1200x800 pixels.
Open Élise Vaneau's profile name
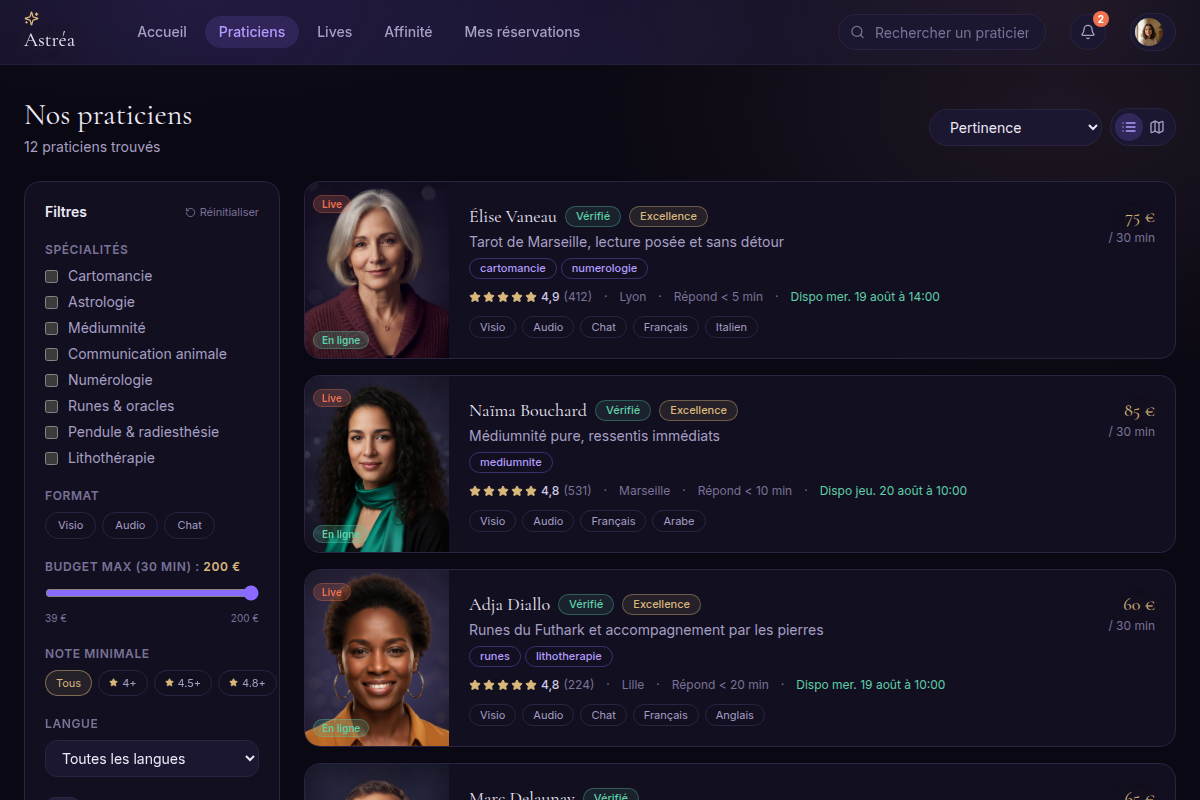(x=513, y=216)
